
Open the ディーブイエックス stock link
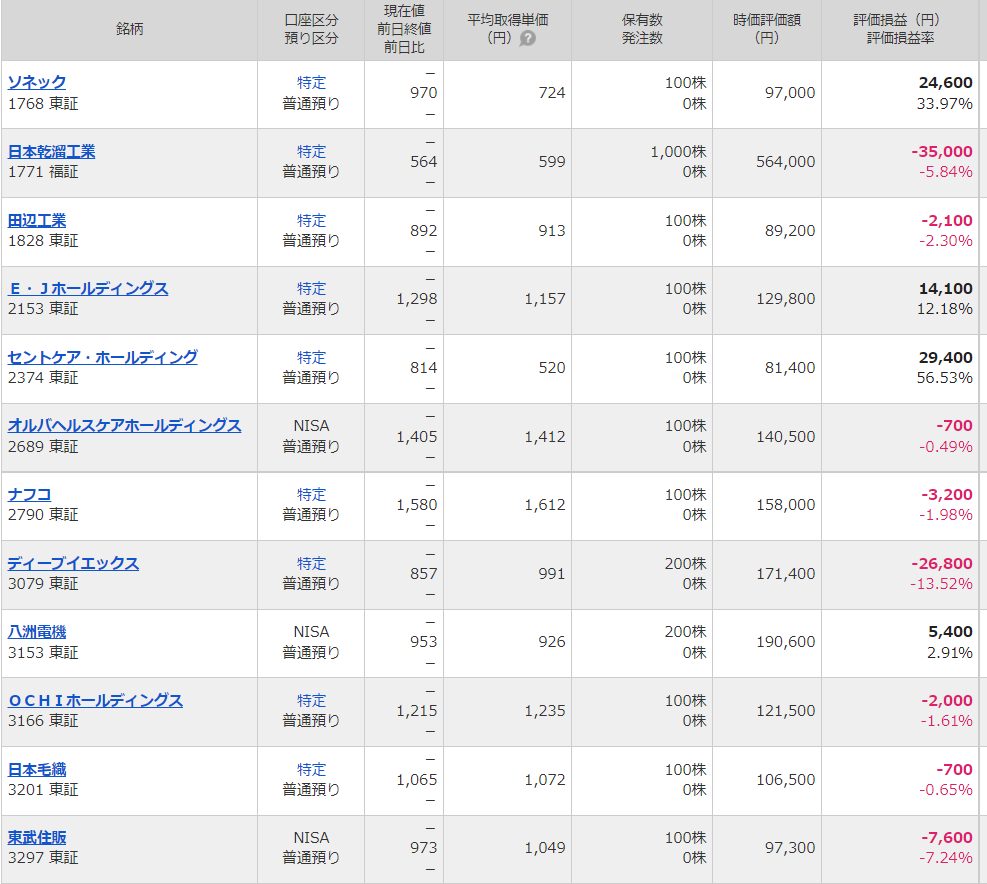point(73,564)
